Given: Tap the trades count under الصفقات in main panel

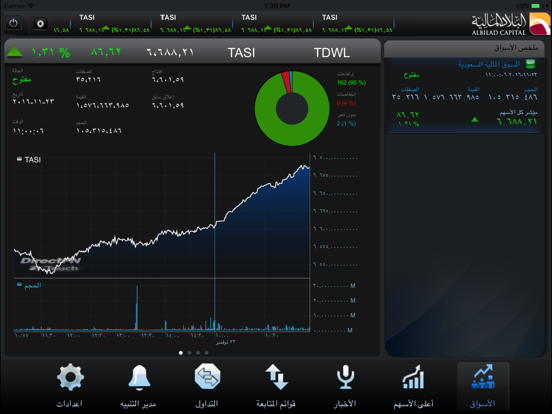Looking at the screenshot, I should tap(88, 80).
